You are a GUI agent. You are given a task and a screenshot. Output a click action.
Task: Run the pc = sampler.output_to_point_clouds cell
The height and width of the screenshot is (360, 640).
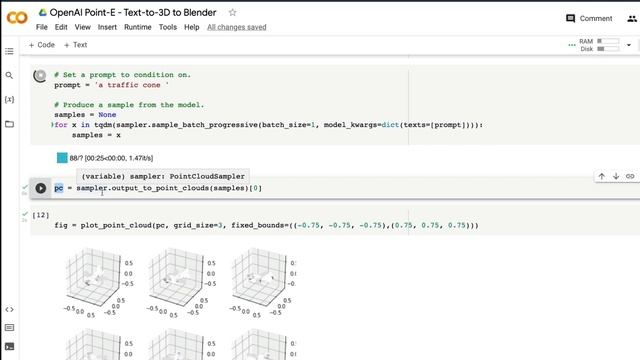tap(40, 188)
